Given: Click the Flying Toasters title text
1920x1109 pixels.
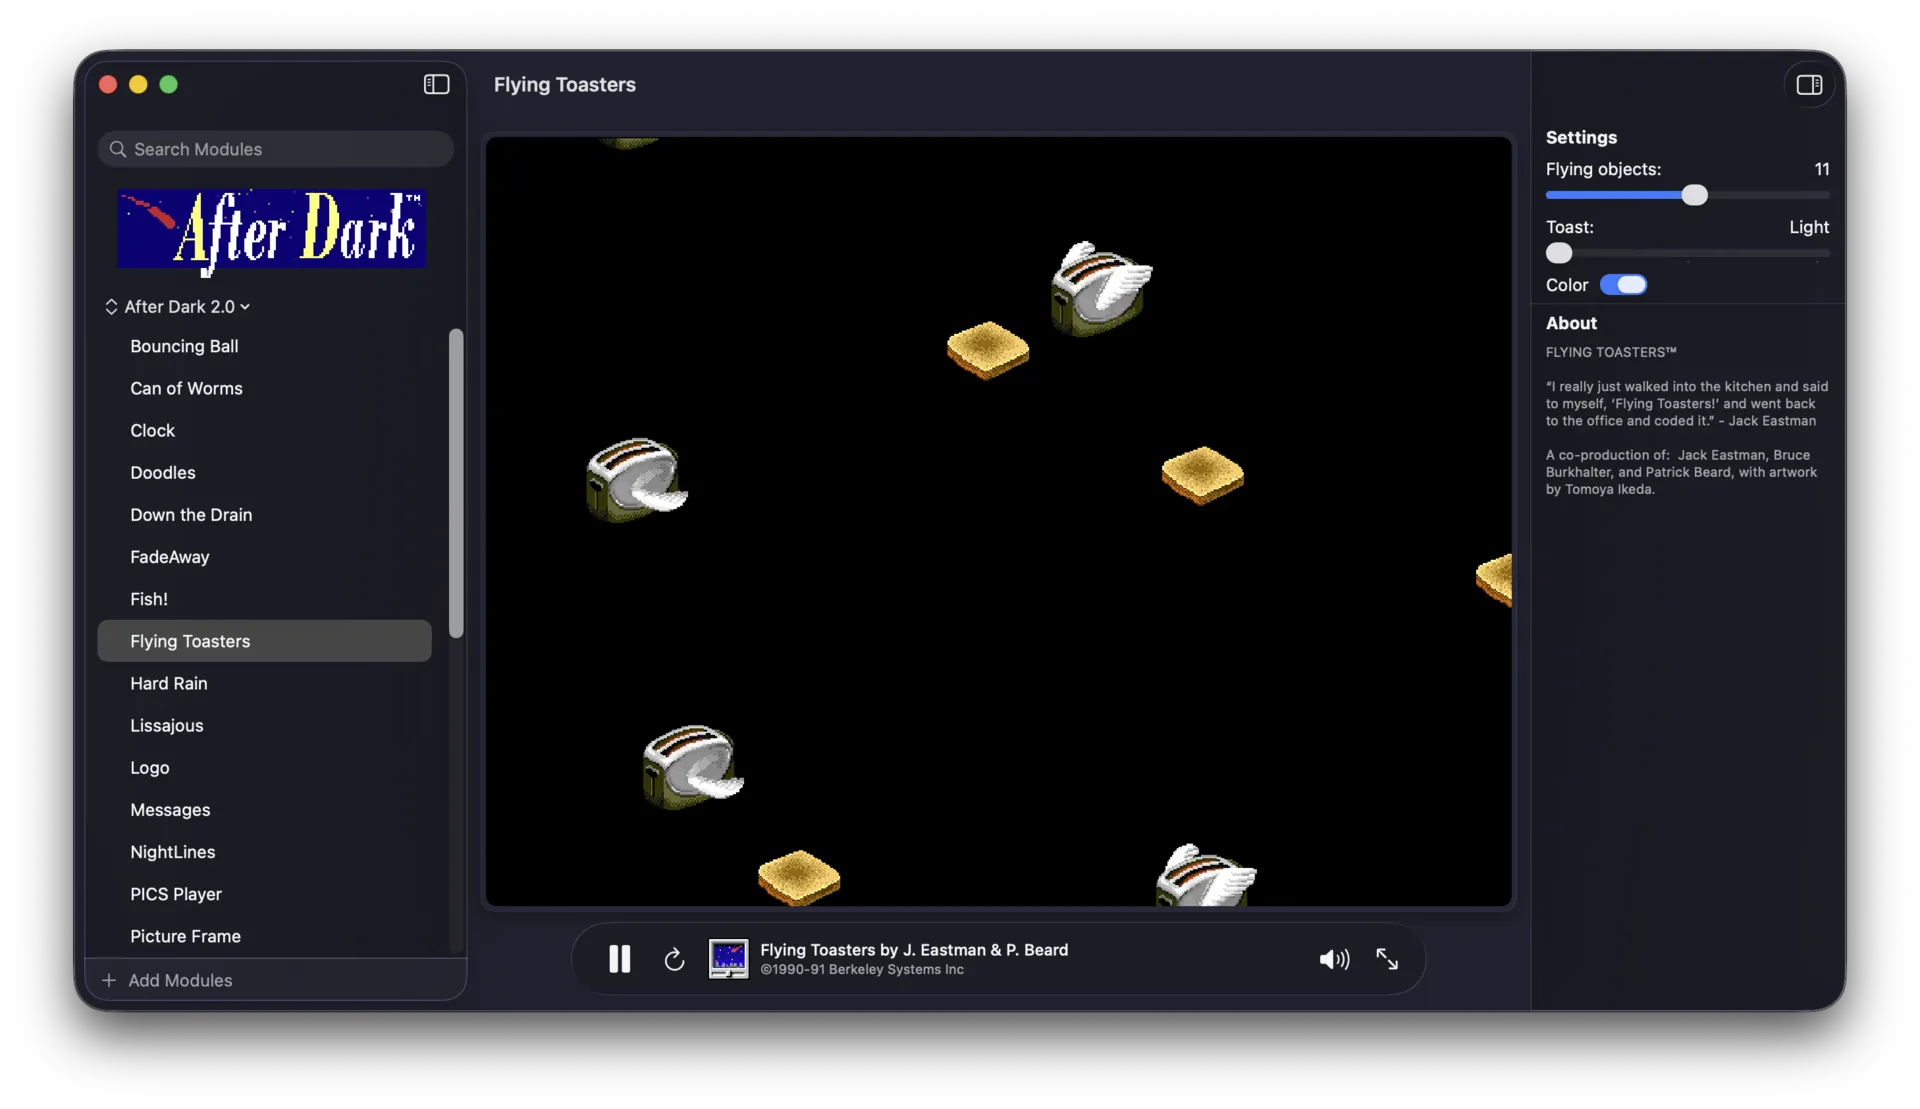Looking at the screenshot, I should [565, 85].
